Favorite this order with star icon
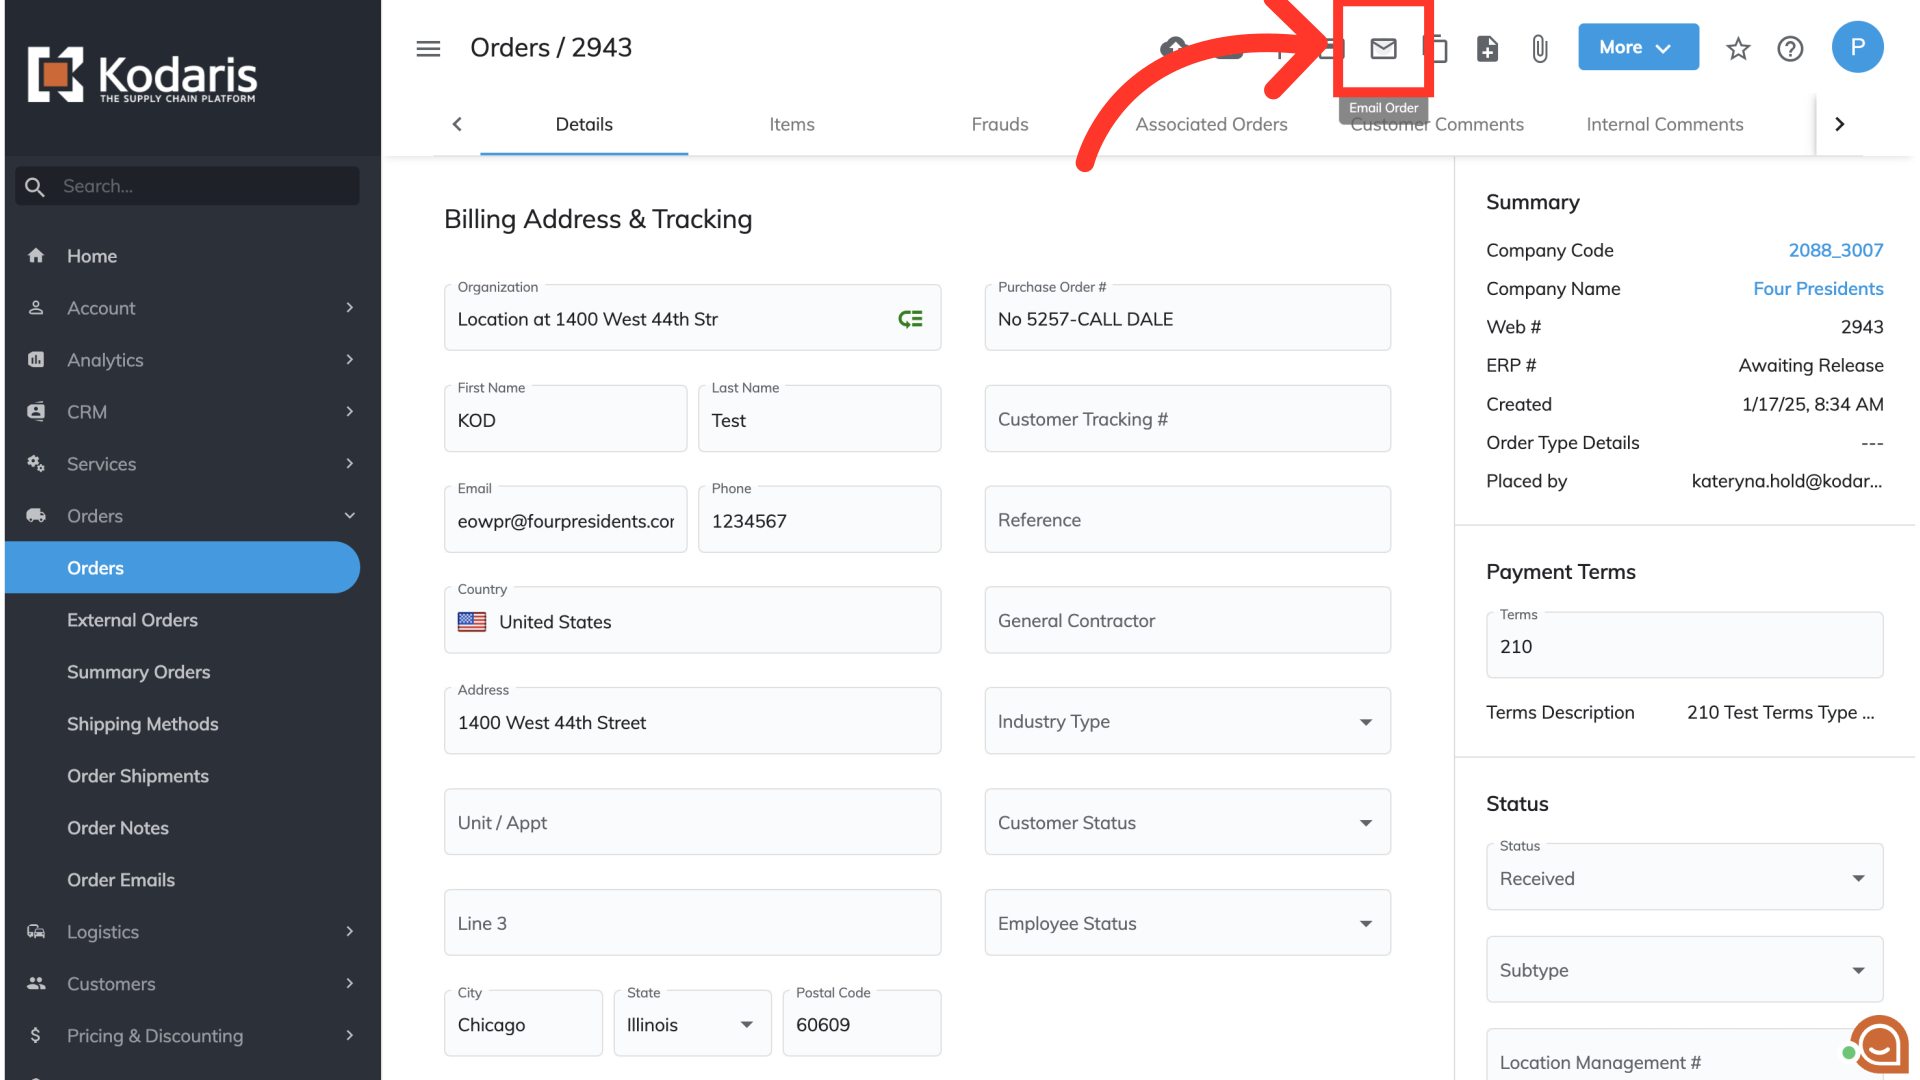This screenshot has width=1920, height=1080. 1738,48
